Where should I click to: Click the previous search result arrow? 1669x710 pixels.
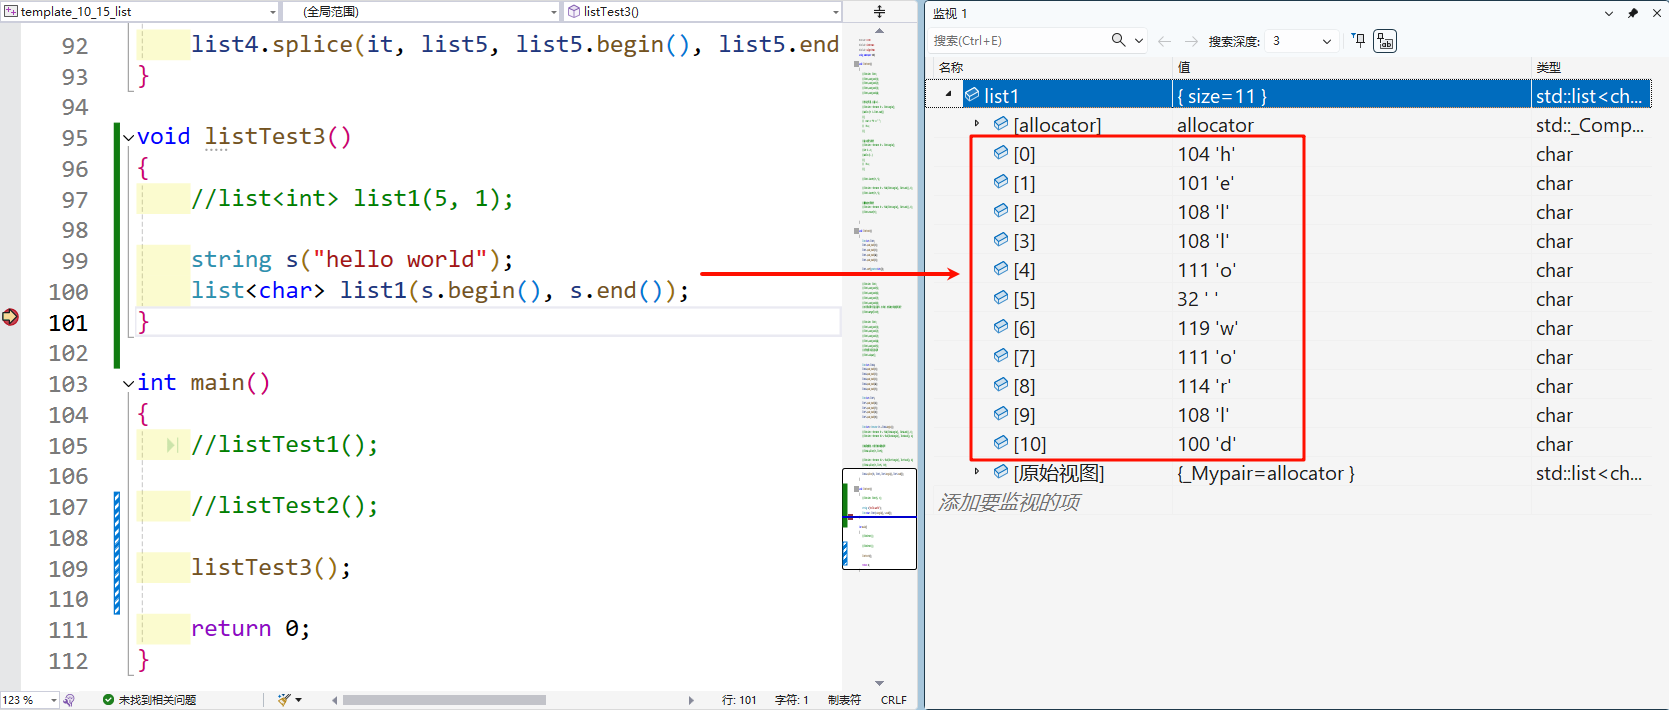tap(1164, 41)
